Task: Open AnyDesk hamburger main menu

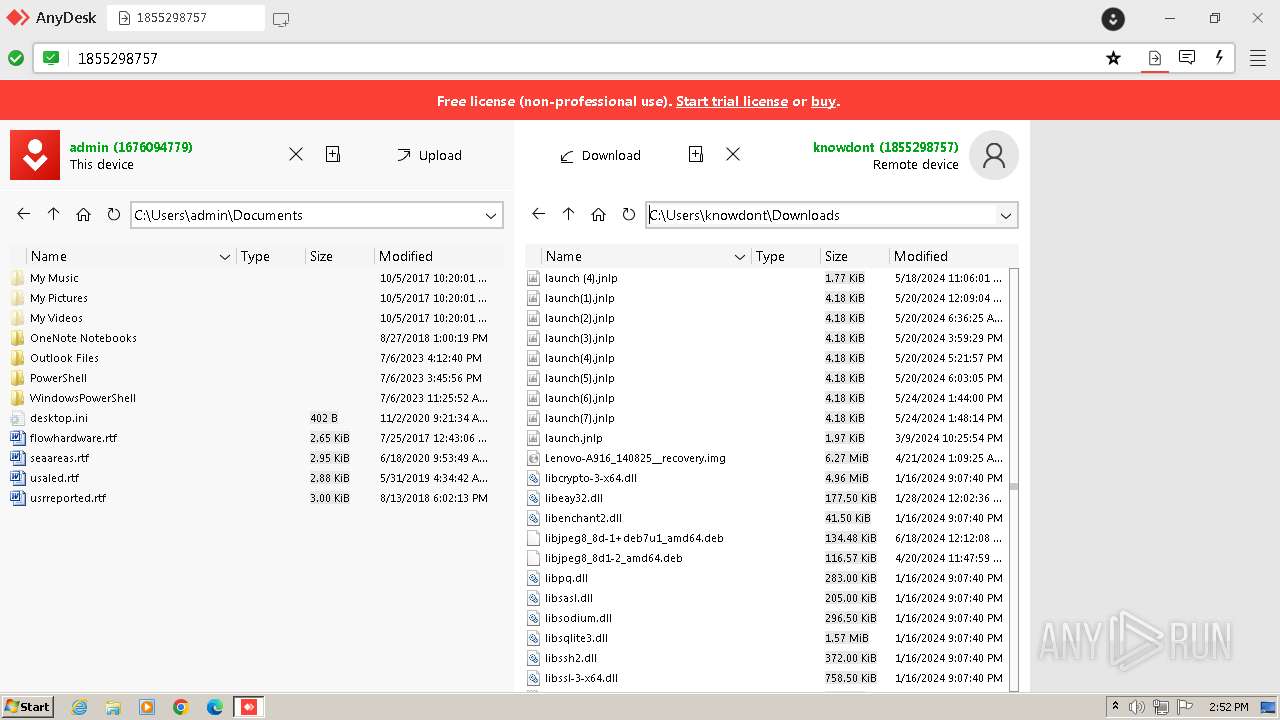Action: tap(1258, 58)
